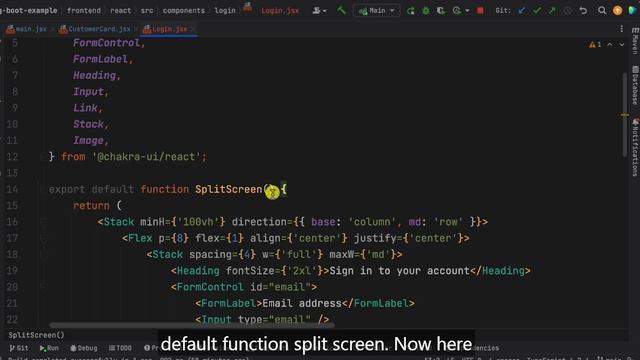Screen dimensions: 640x360
Task: Click Login.jsx breadcrumb in navigation bar
Action: (280, 11)
